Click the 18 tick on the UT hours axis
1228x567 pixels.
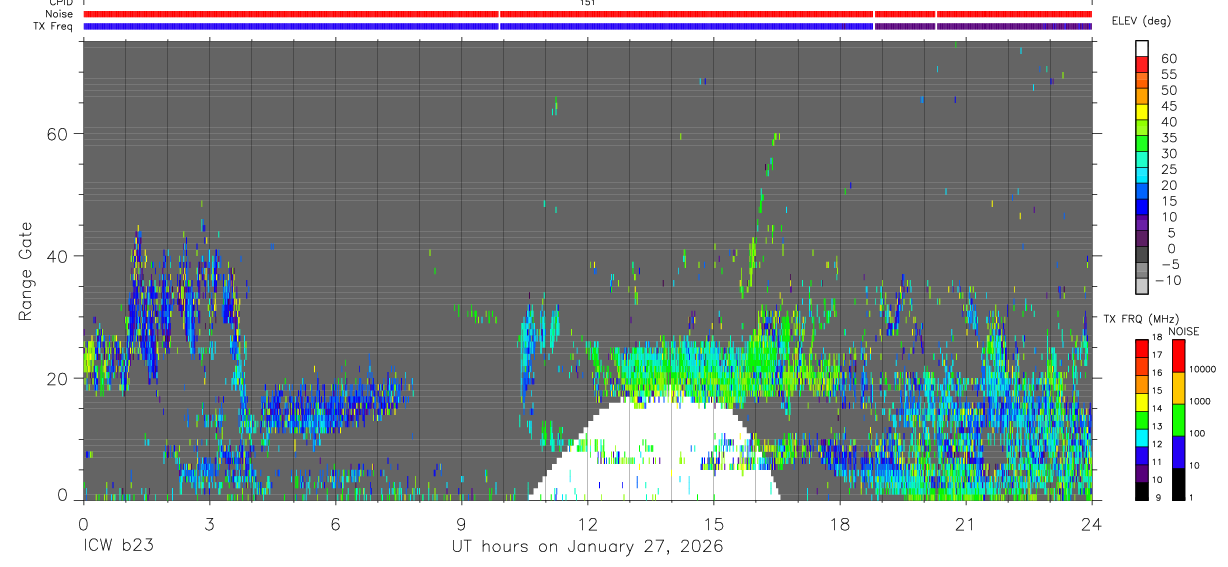click(839, 523)
